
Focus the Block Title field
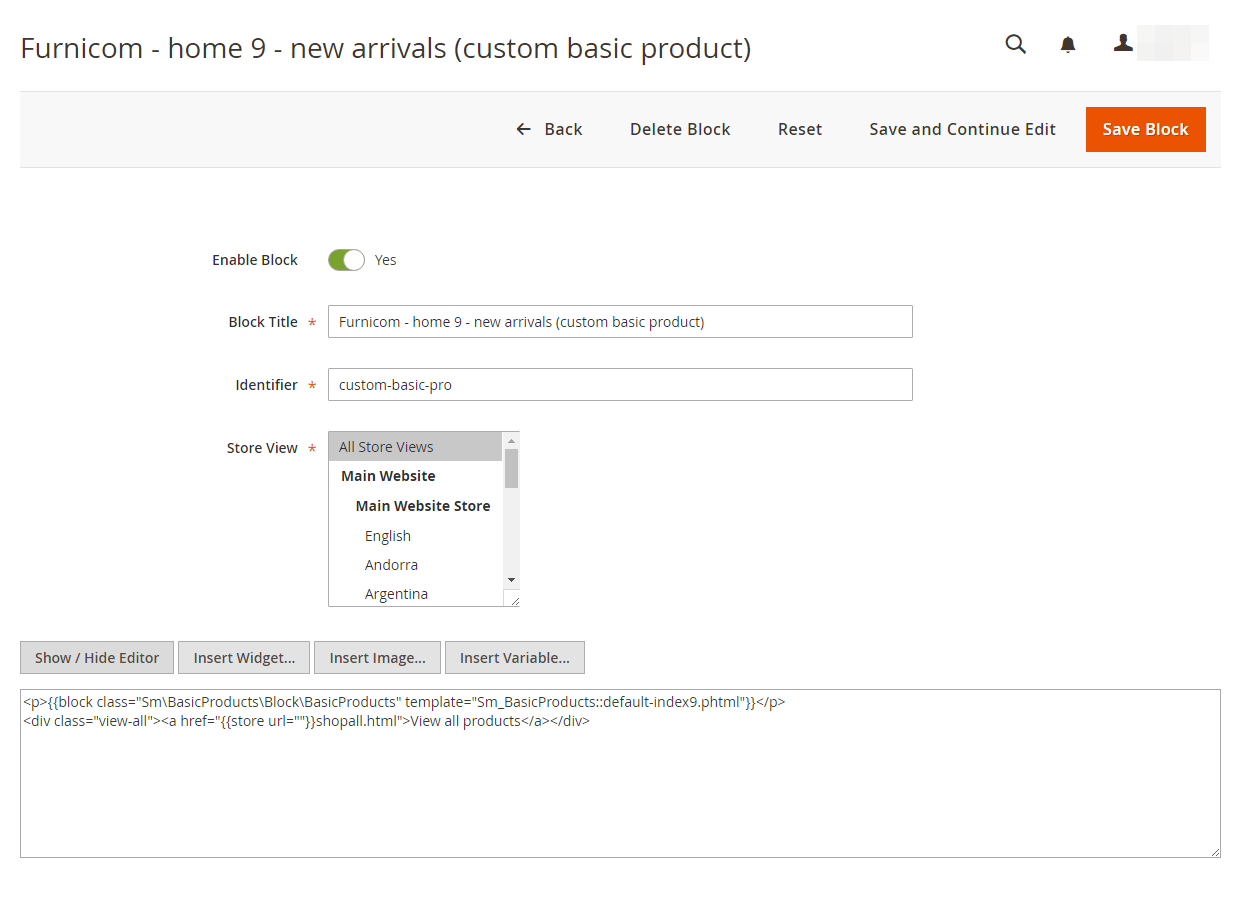coord(620,322)
